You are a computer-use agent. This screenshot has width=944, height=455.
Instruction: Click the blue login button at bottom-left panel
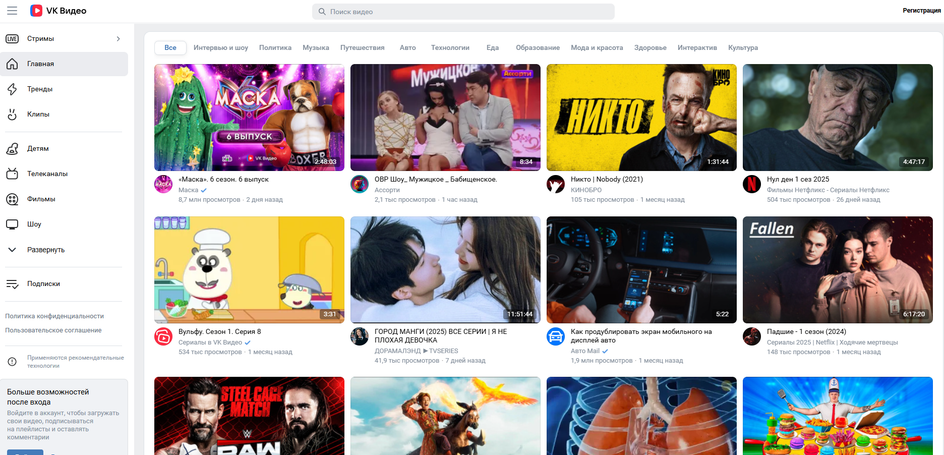coord(25,452)
